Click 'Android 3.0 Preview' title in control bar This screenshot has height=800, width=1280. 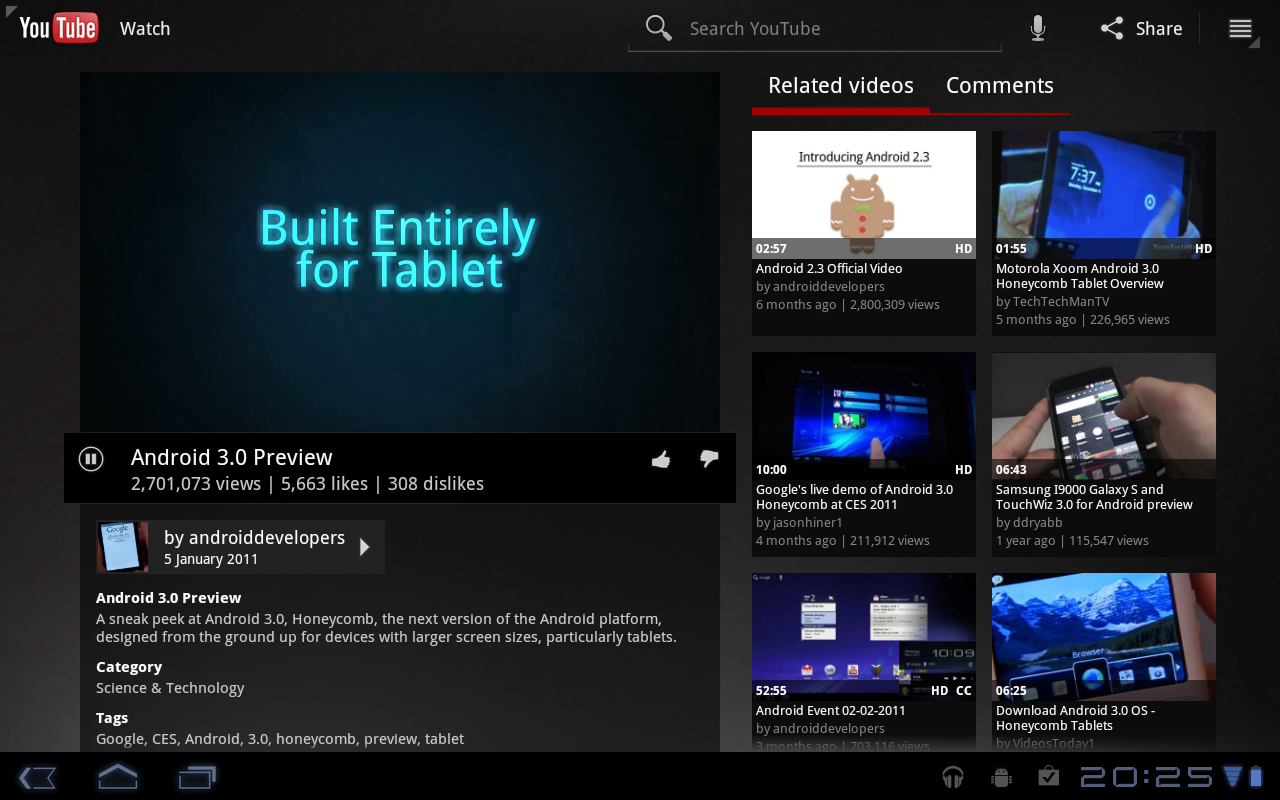(231, 458)
